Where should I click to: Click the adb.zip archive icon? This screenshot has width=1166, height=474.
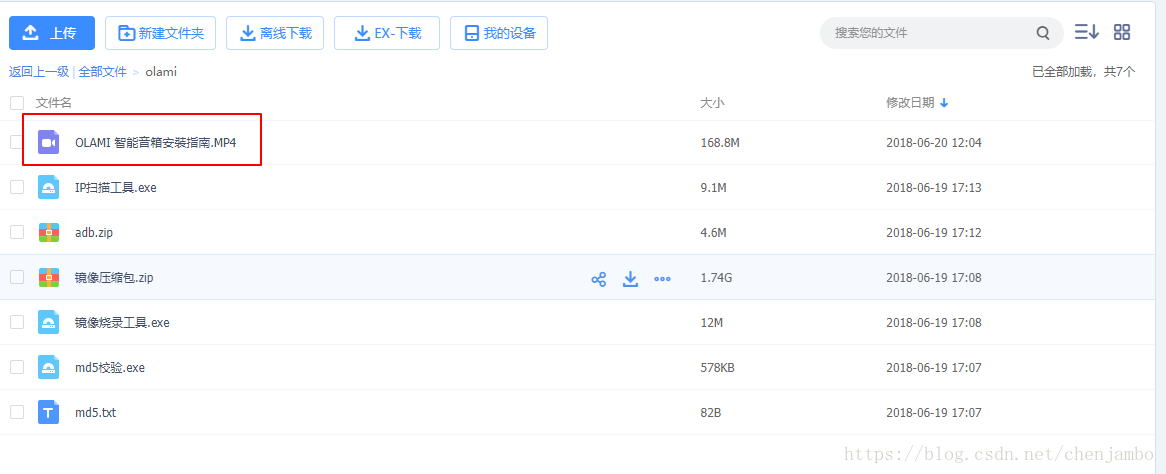pos(48,232)
